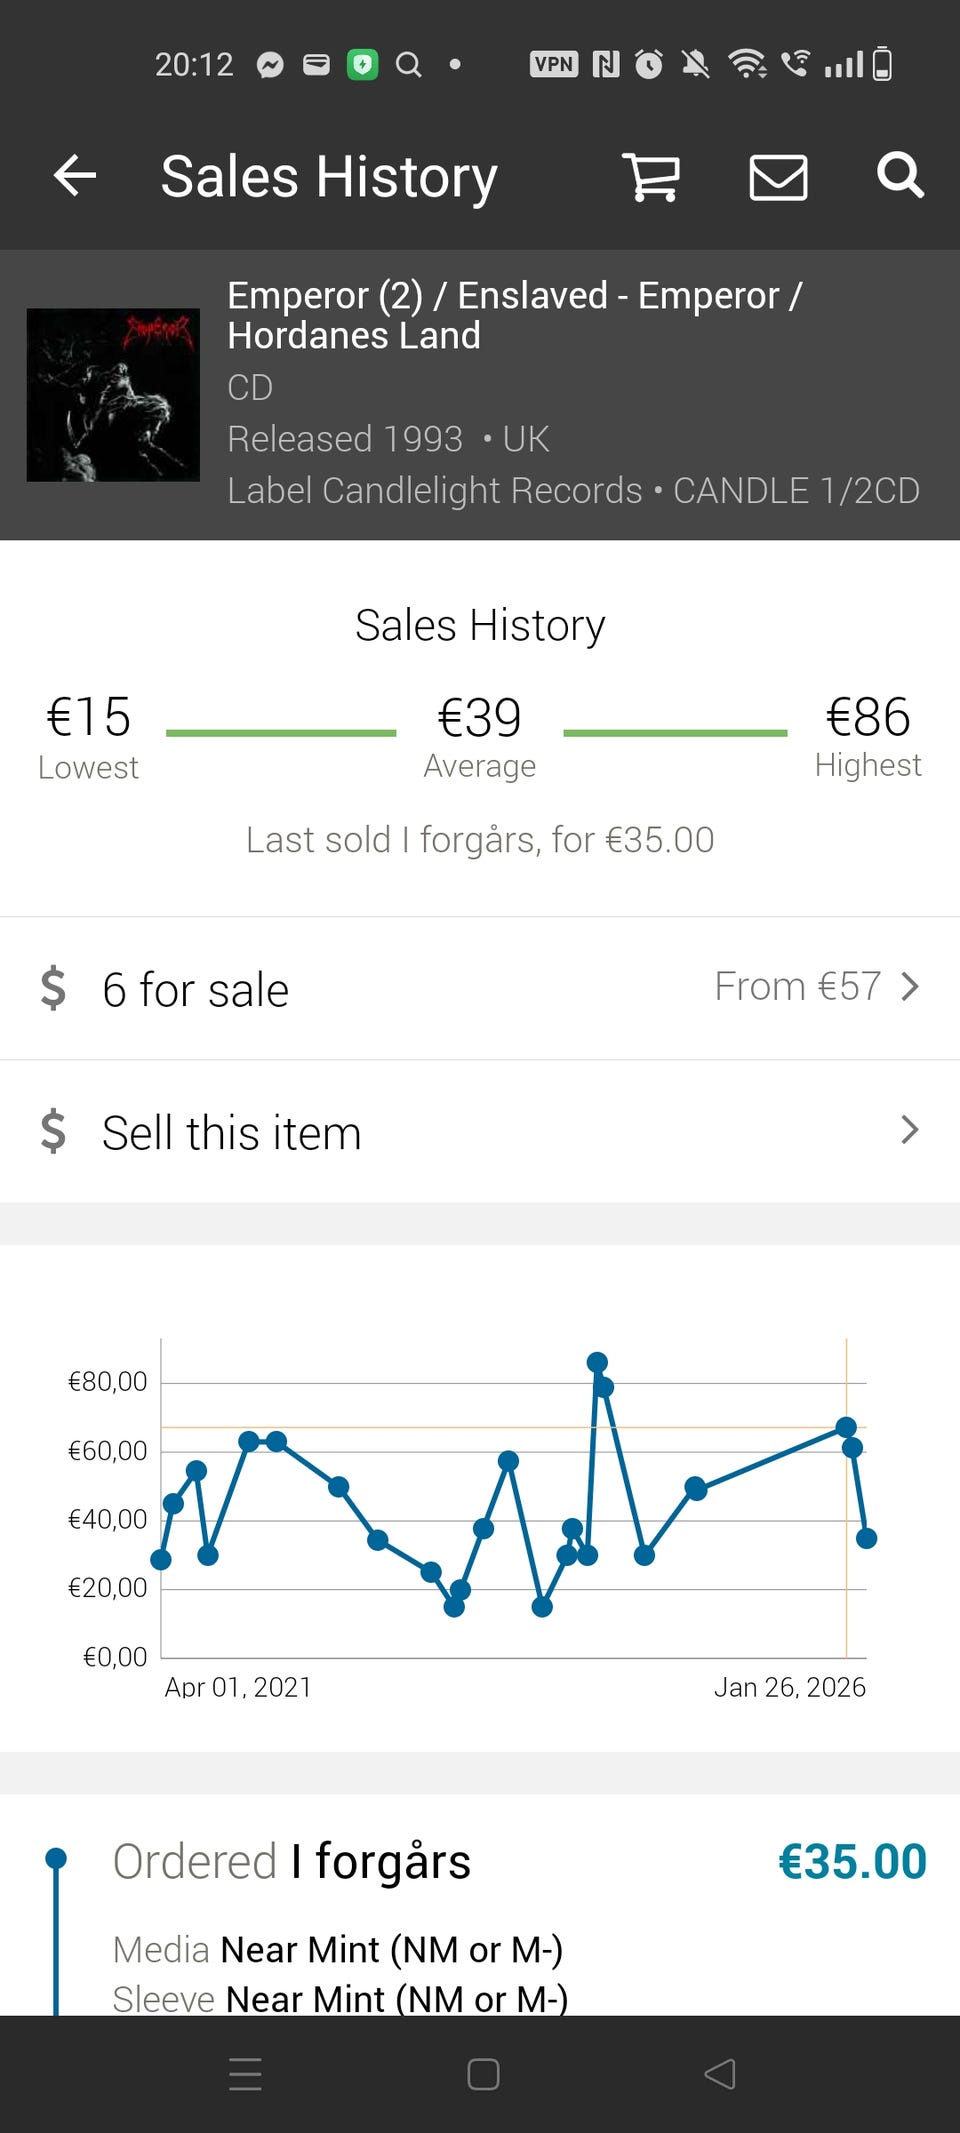Screen dimensions: 960x2133
Task: Open the Sell this item chevron
Action: coord(909,1130)
